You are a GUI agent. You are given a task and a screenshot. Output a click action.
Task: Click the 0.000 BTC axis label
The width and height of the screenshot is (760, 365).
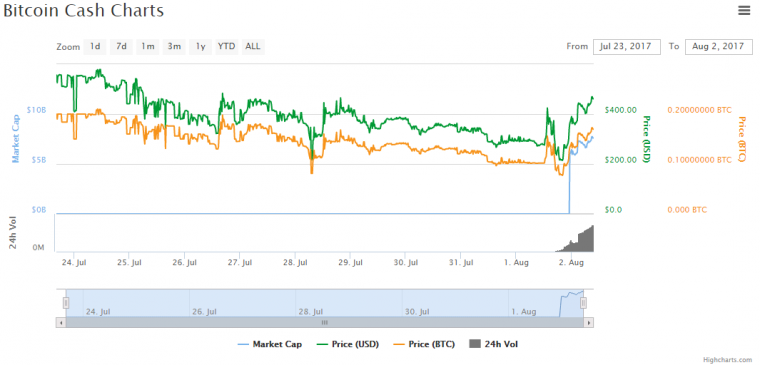coord(687,210)
